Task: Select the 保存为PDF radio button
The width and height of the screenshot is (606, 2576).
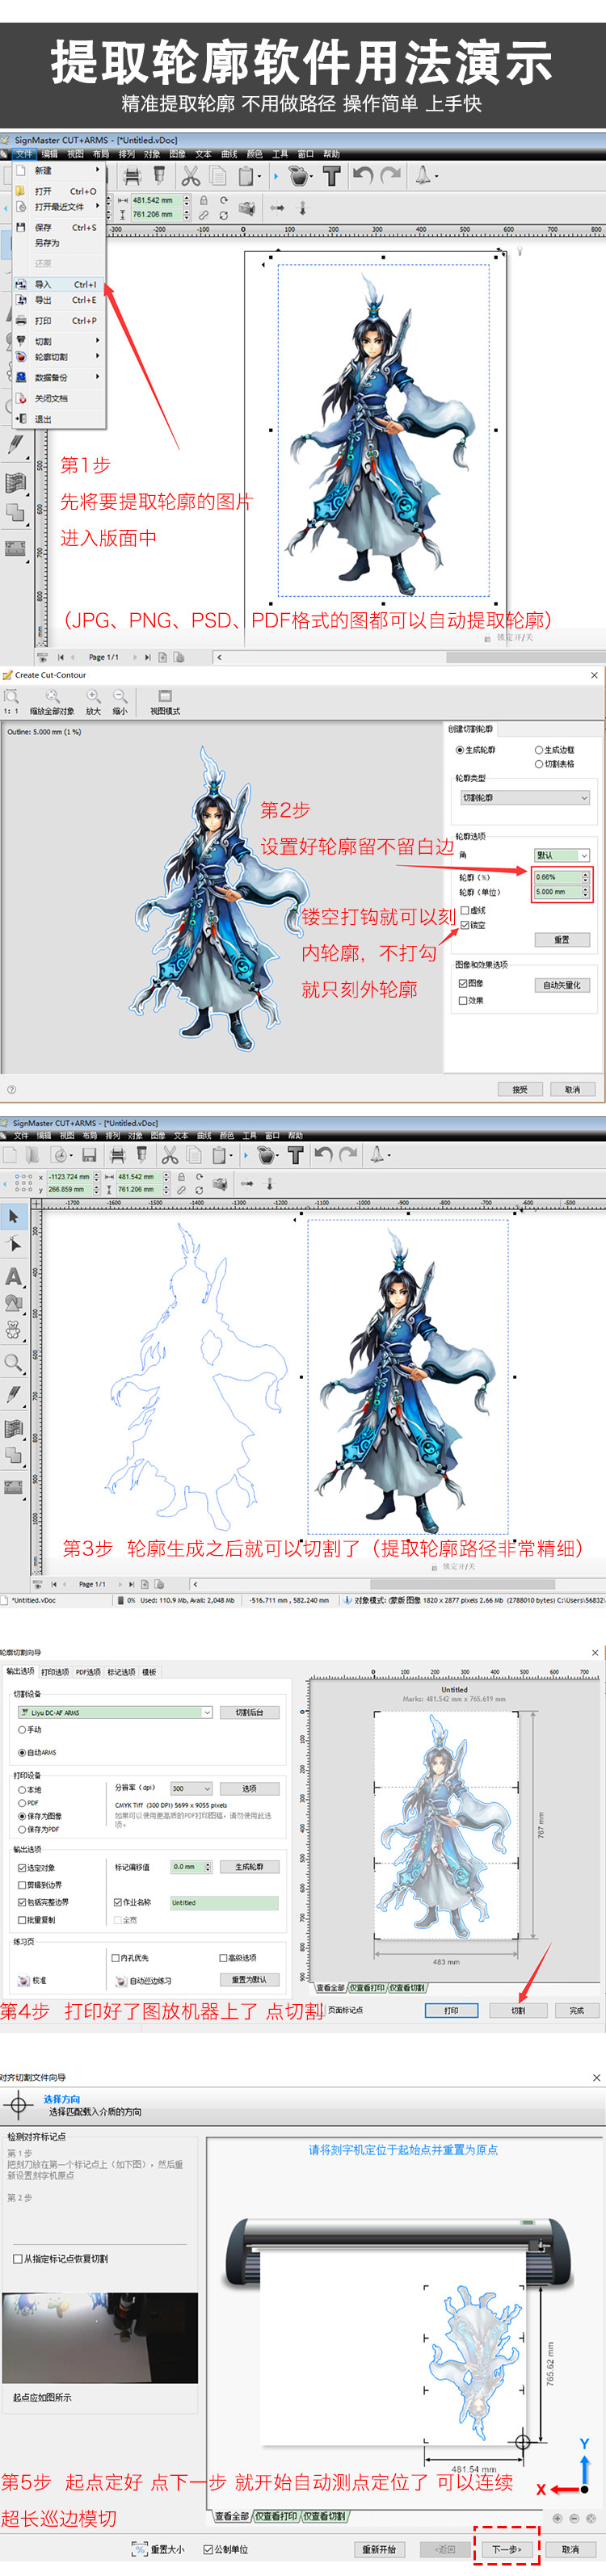Action: click(22, 1829)
